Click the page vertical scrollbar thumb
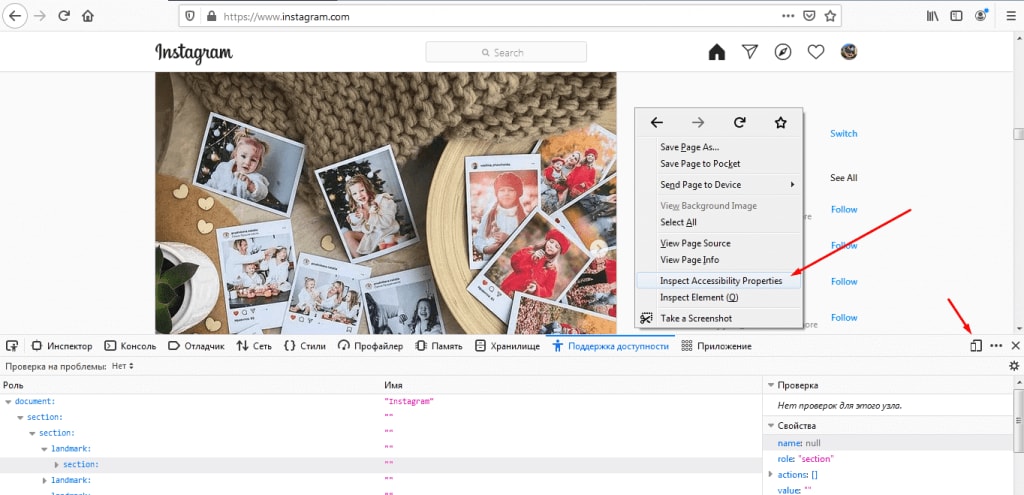The height and width of the screenshot is (495, 1024). point(1018,134)
